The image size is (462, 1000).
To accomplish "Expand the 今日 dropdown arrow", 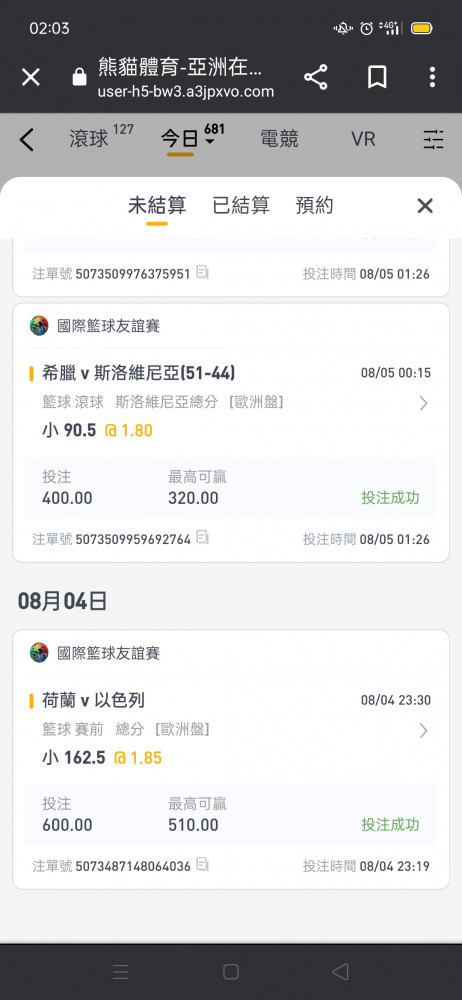I will coord(210,142).
